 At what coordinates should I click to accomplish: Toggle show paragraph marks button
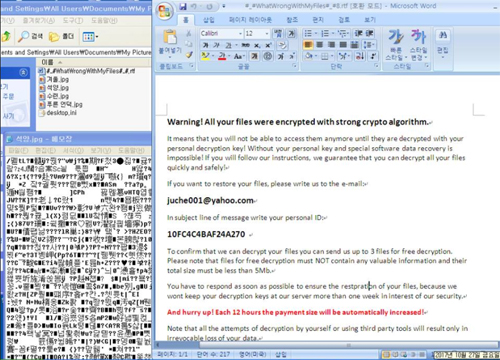[374, 56]
